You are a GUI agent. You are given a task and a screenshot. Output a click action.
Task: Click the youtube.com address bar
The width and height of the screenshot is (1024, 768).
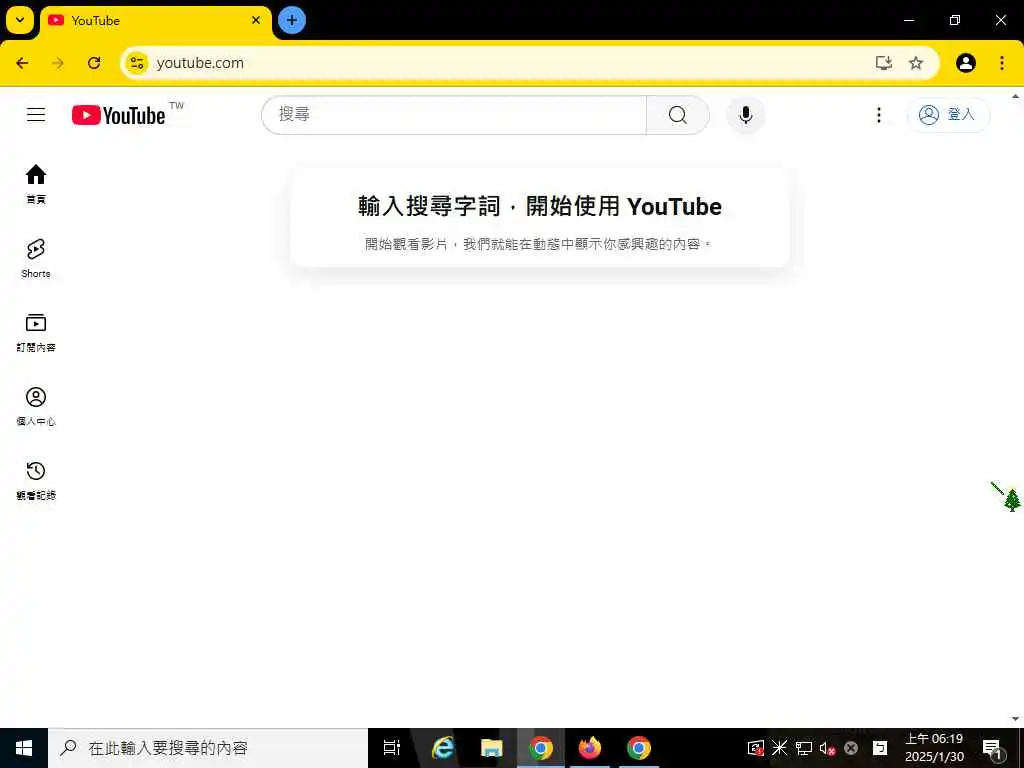(x=509, y=63)
